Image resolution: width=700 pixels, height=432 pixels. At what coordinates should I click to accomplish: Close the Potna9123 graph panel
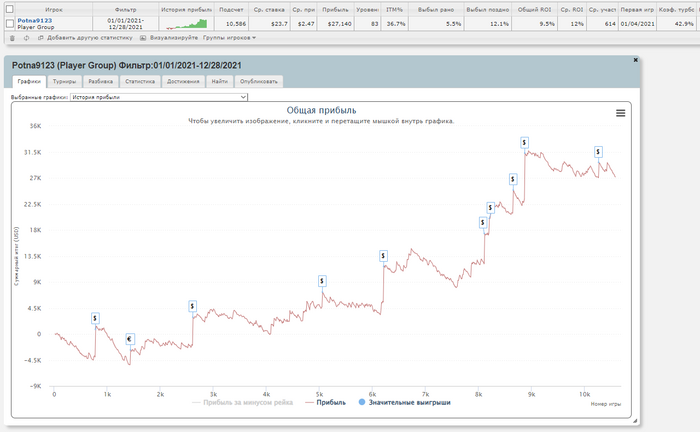click(x=635, y=60)
